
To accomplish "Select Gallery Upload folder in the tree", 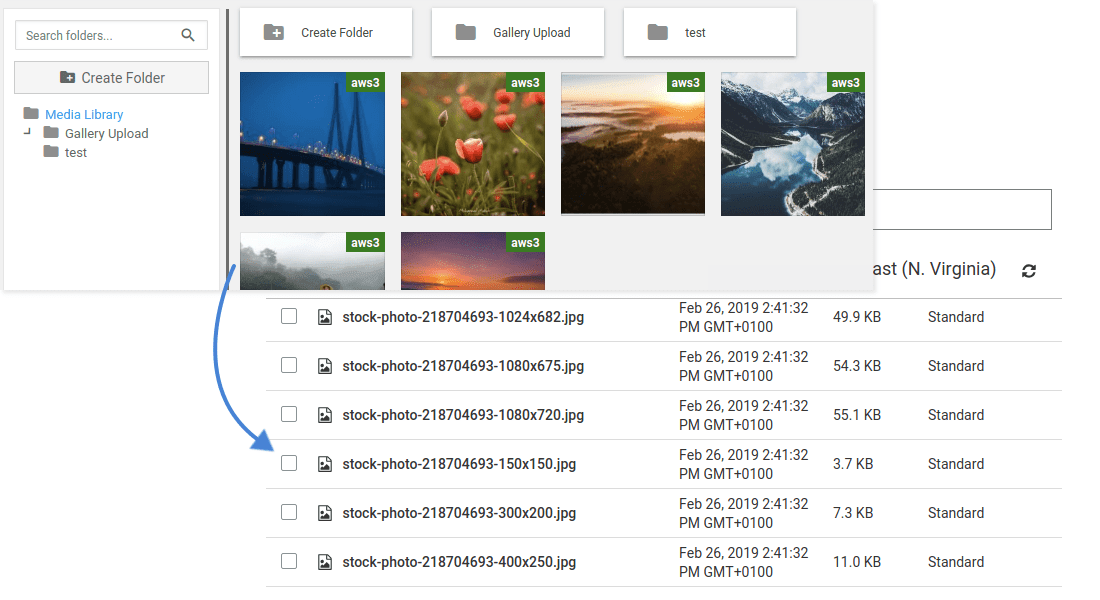I will 107,133.
